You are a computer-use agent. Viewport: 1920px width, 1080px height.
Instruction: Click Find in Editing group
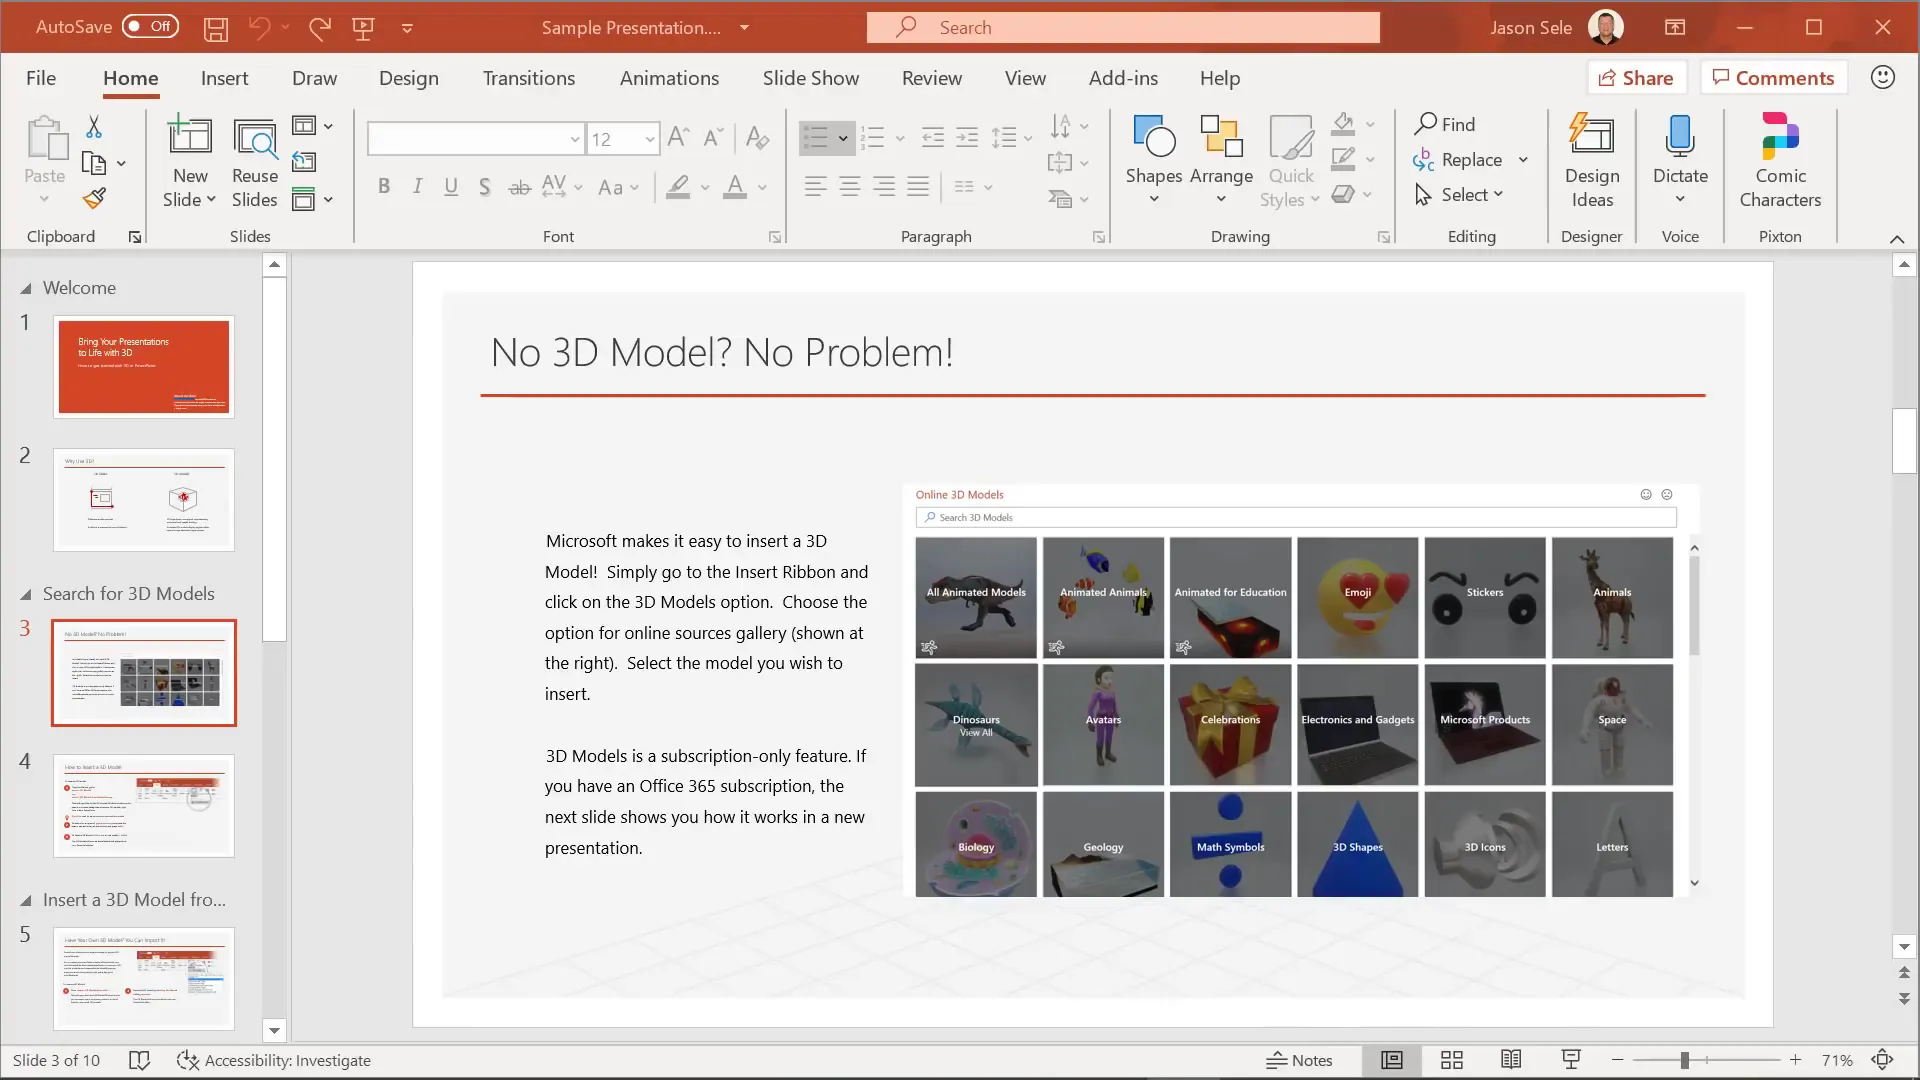point(1445,124)
